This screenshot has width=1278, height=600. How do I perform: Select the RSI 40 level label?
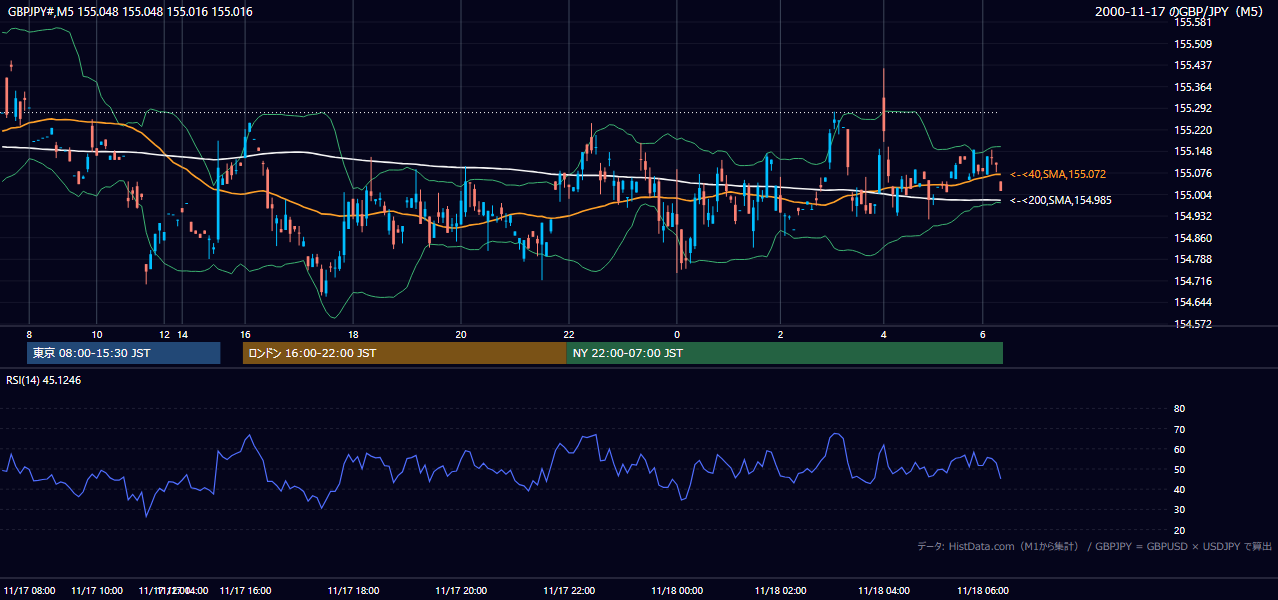point(1179,489)
